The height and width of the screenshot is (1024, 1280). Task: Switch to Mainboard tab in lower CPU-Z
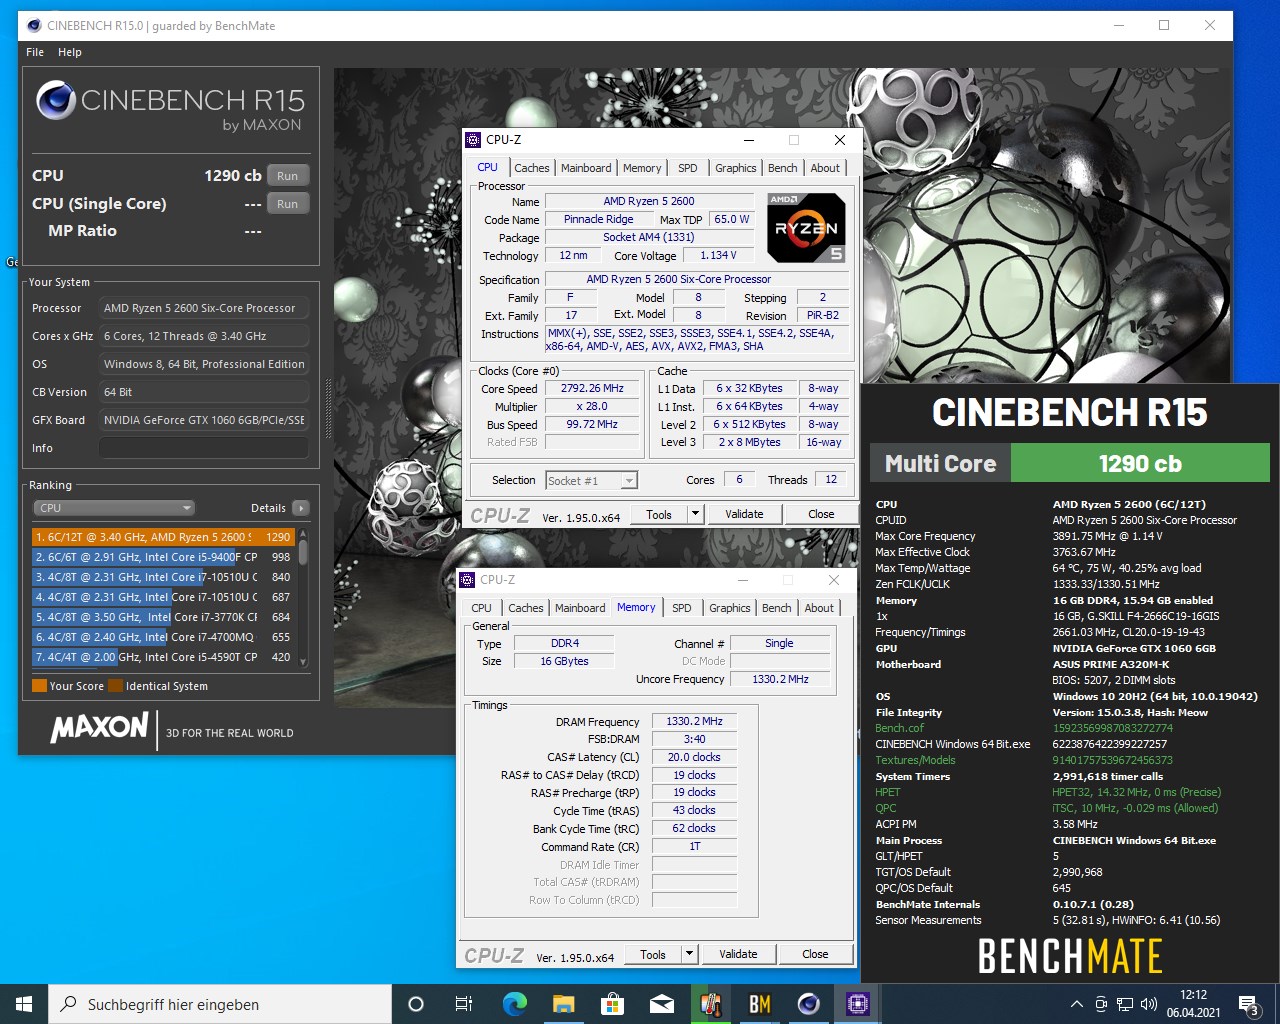tap(580, 608)
